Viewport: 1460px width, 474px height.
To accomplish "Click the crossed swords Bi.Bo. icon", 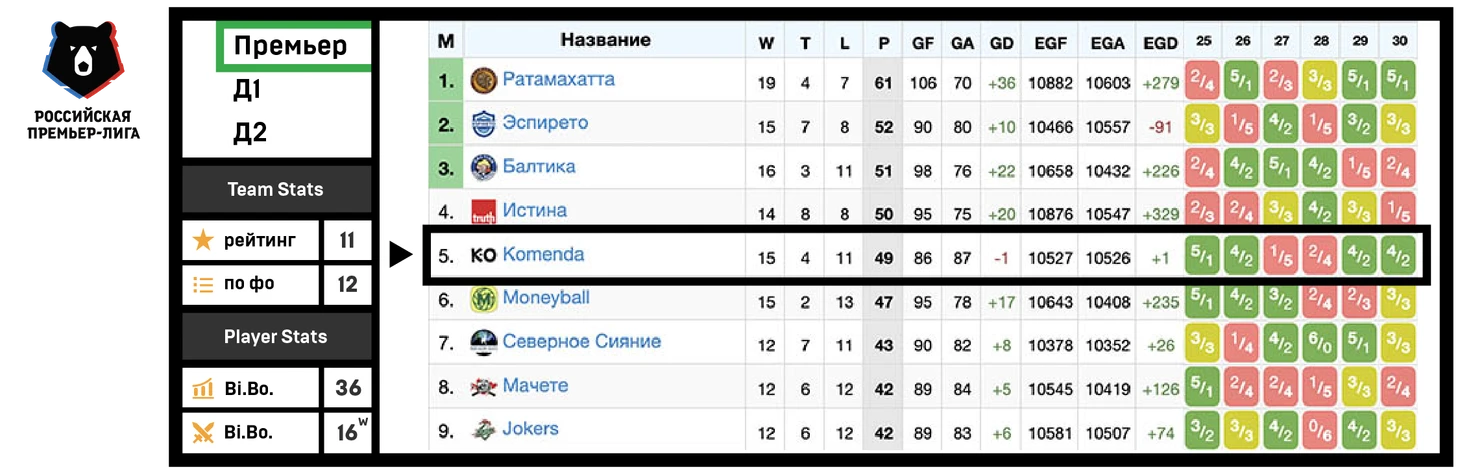I will click(x=203, y=432).
